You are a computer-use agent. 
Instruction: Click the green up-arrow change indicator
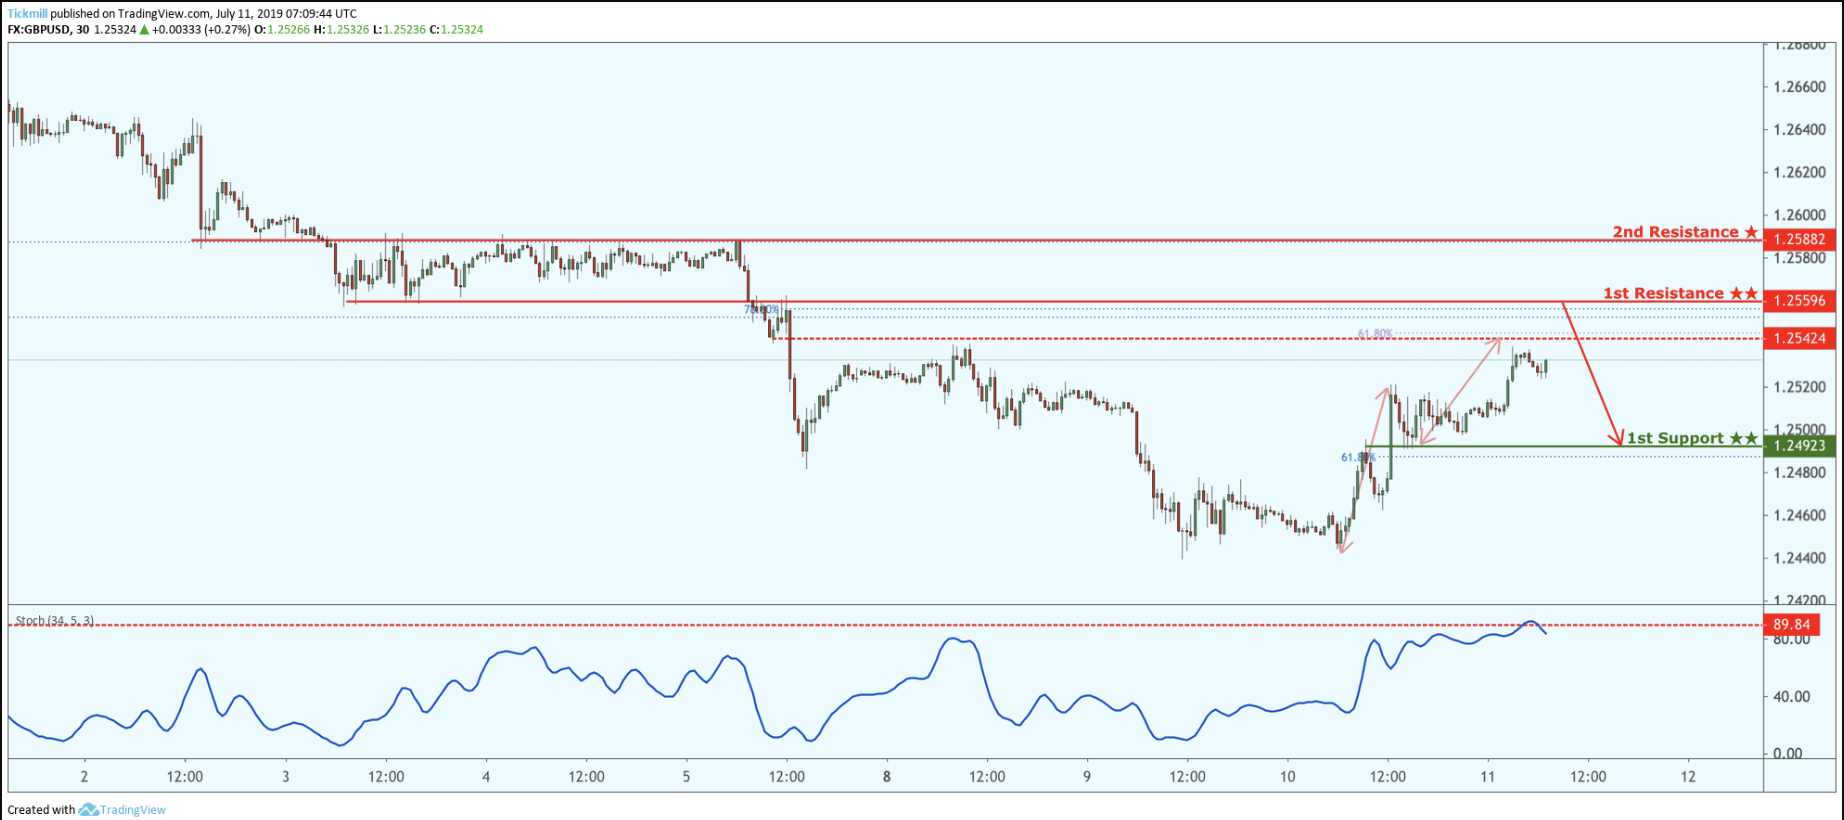pos(144,30)
